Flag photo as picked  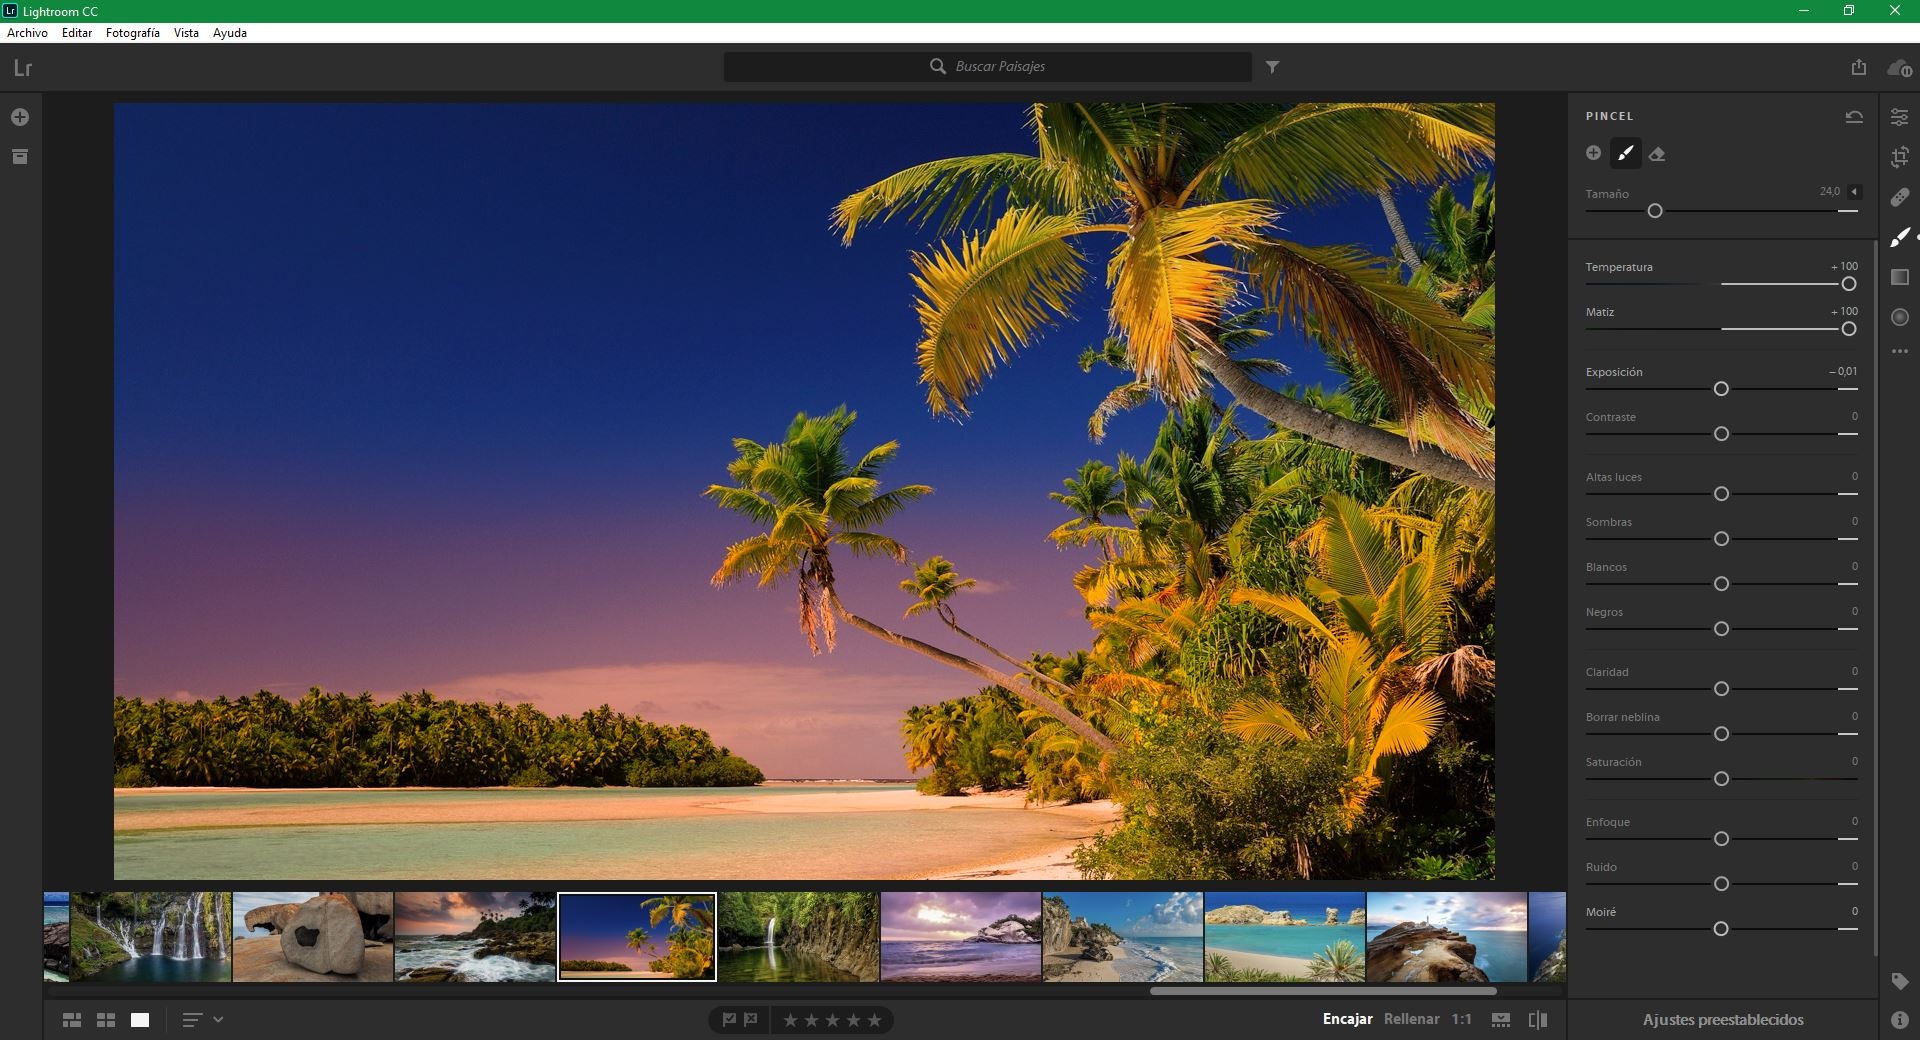pos(729,1020)
